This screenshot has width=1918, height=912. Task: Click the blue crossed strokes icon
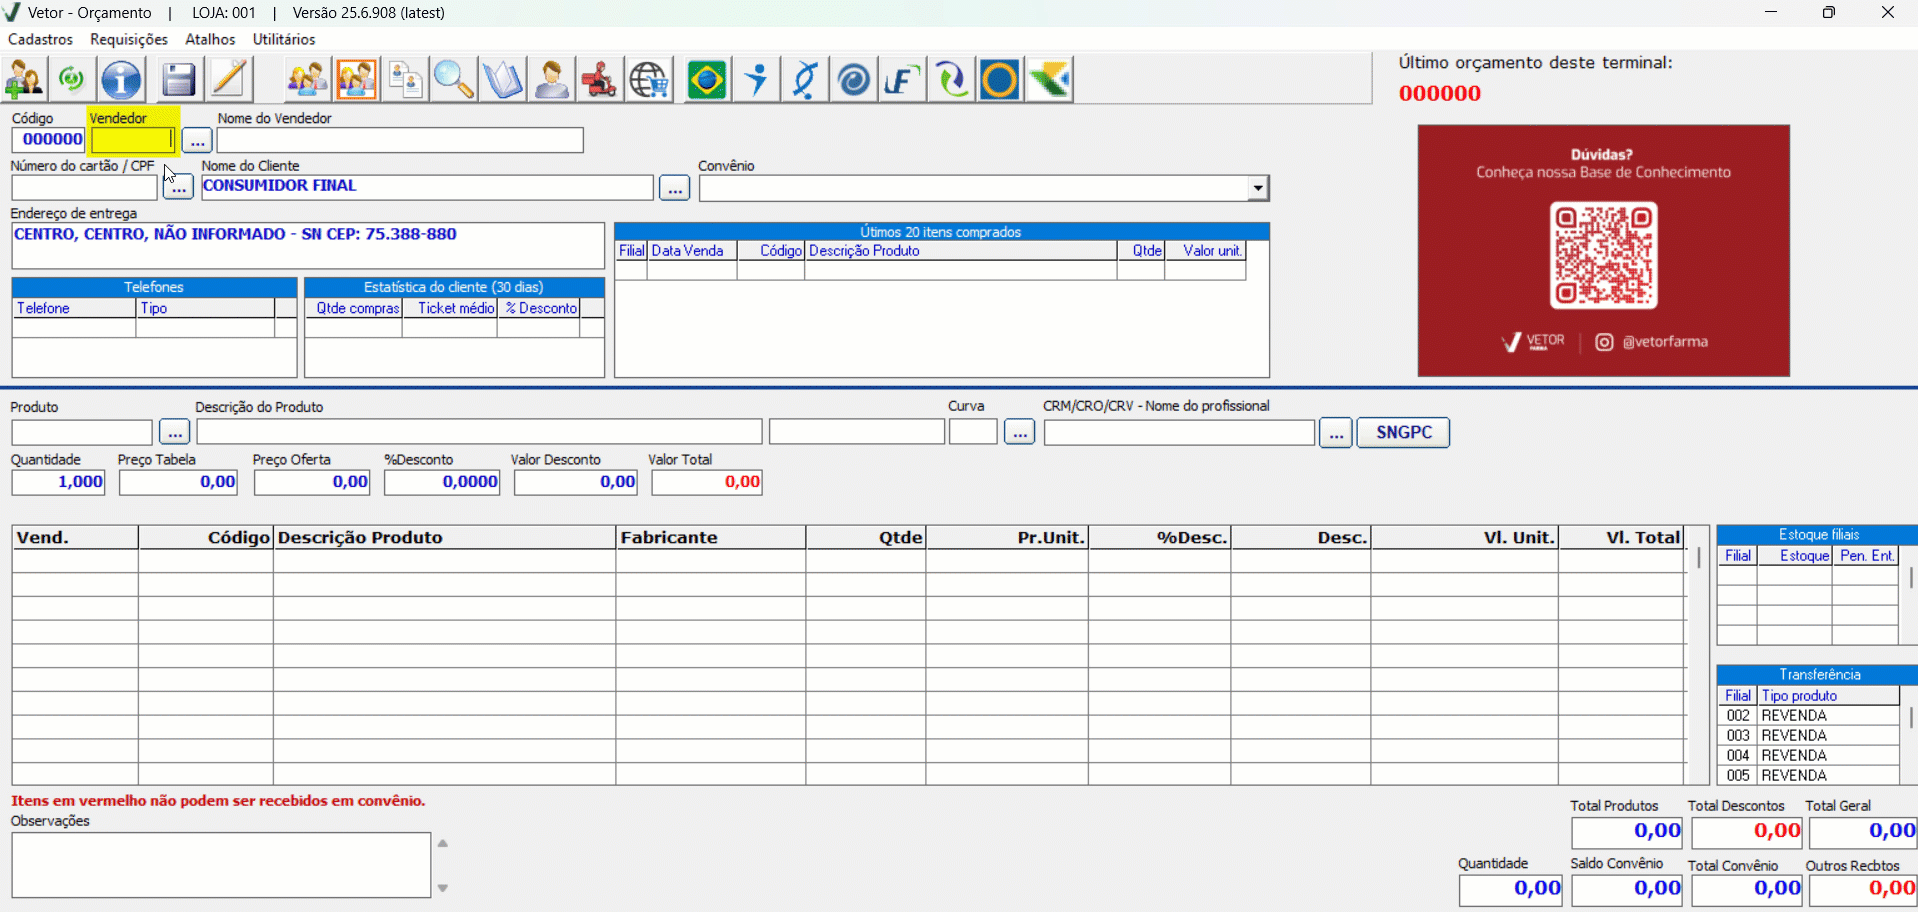pos(805,80)
